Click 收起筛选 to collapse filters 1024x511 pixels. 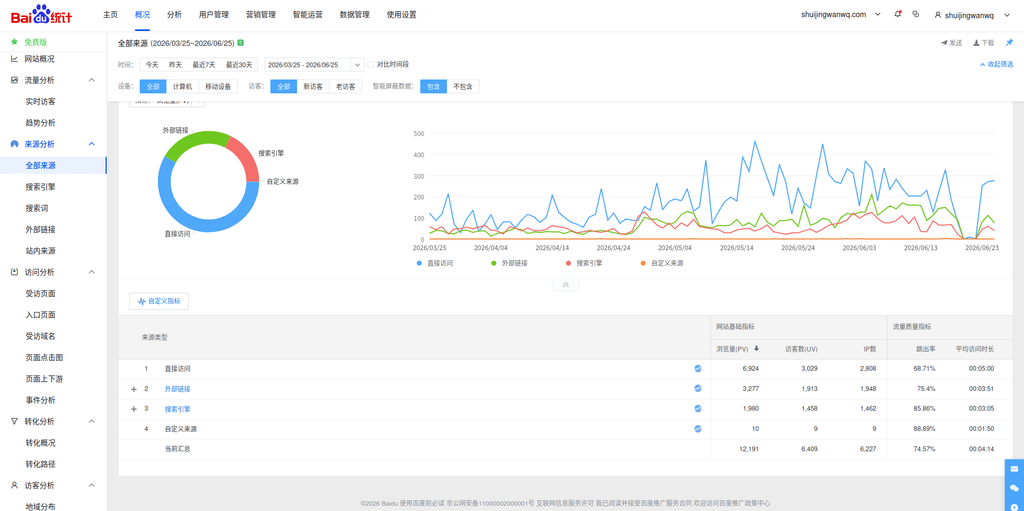997,65
